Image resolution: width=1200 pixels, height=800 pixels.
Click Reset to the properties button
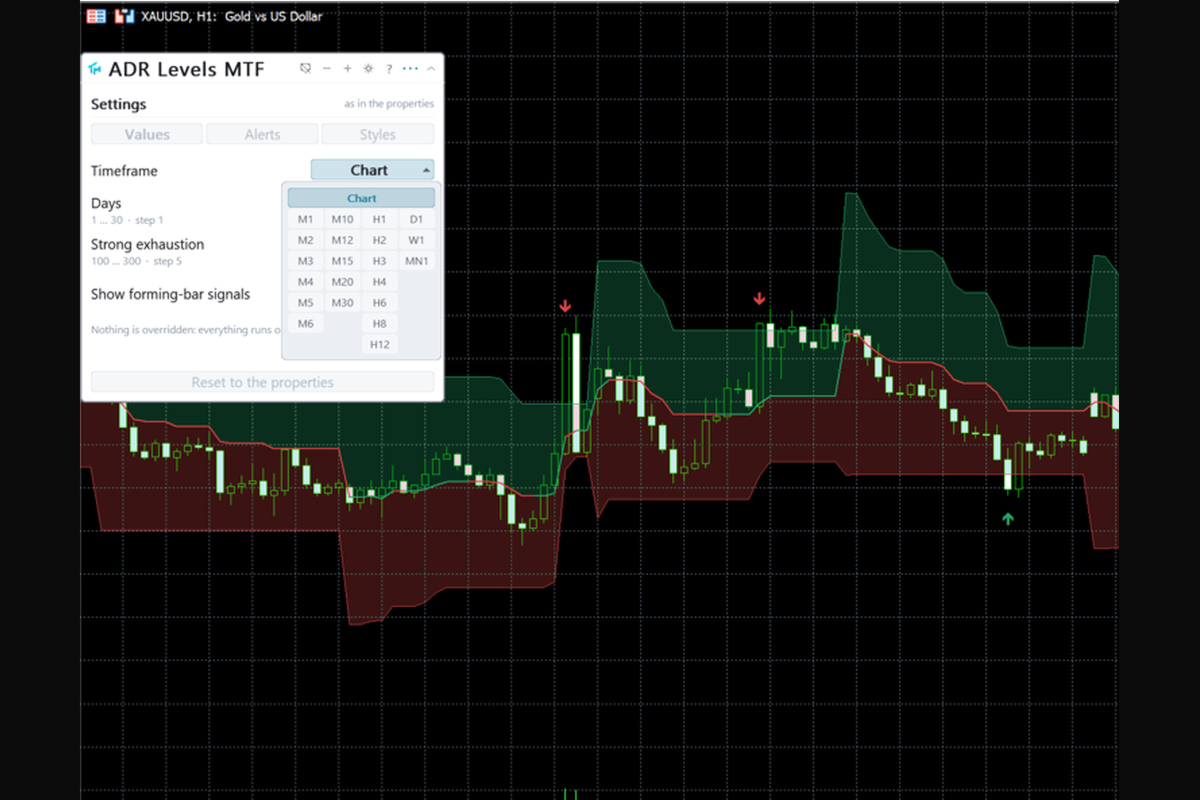tap(263, 382)
